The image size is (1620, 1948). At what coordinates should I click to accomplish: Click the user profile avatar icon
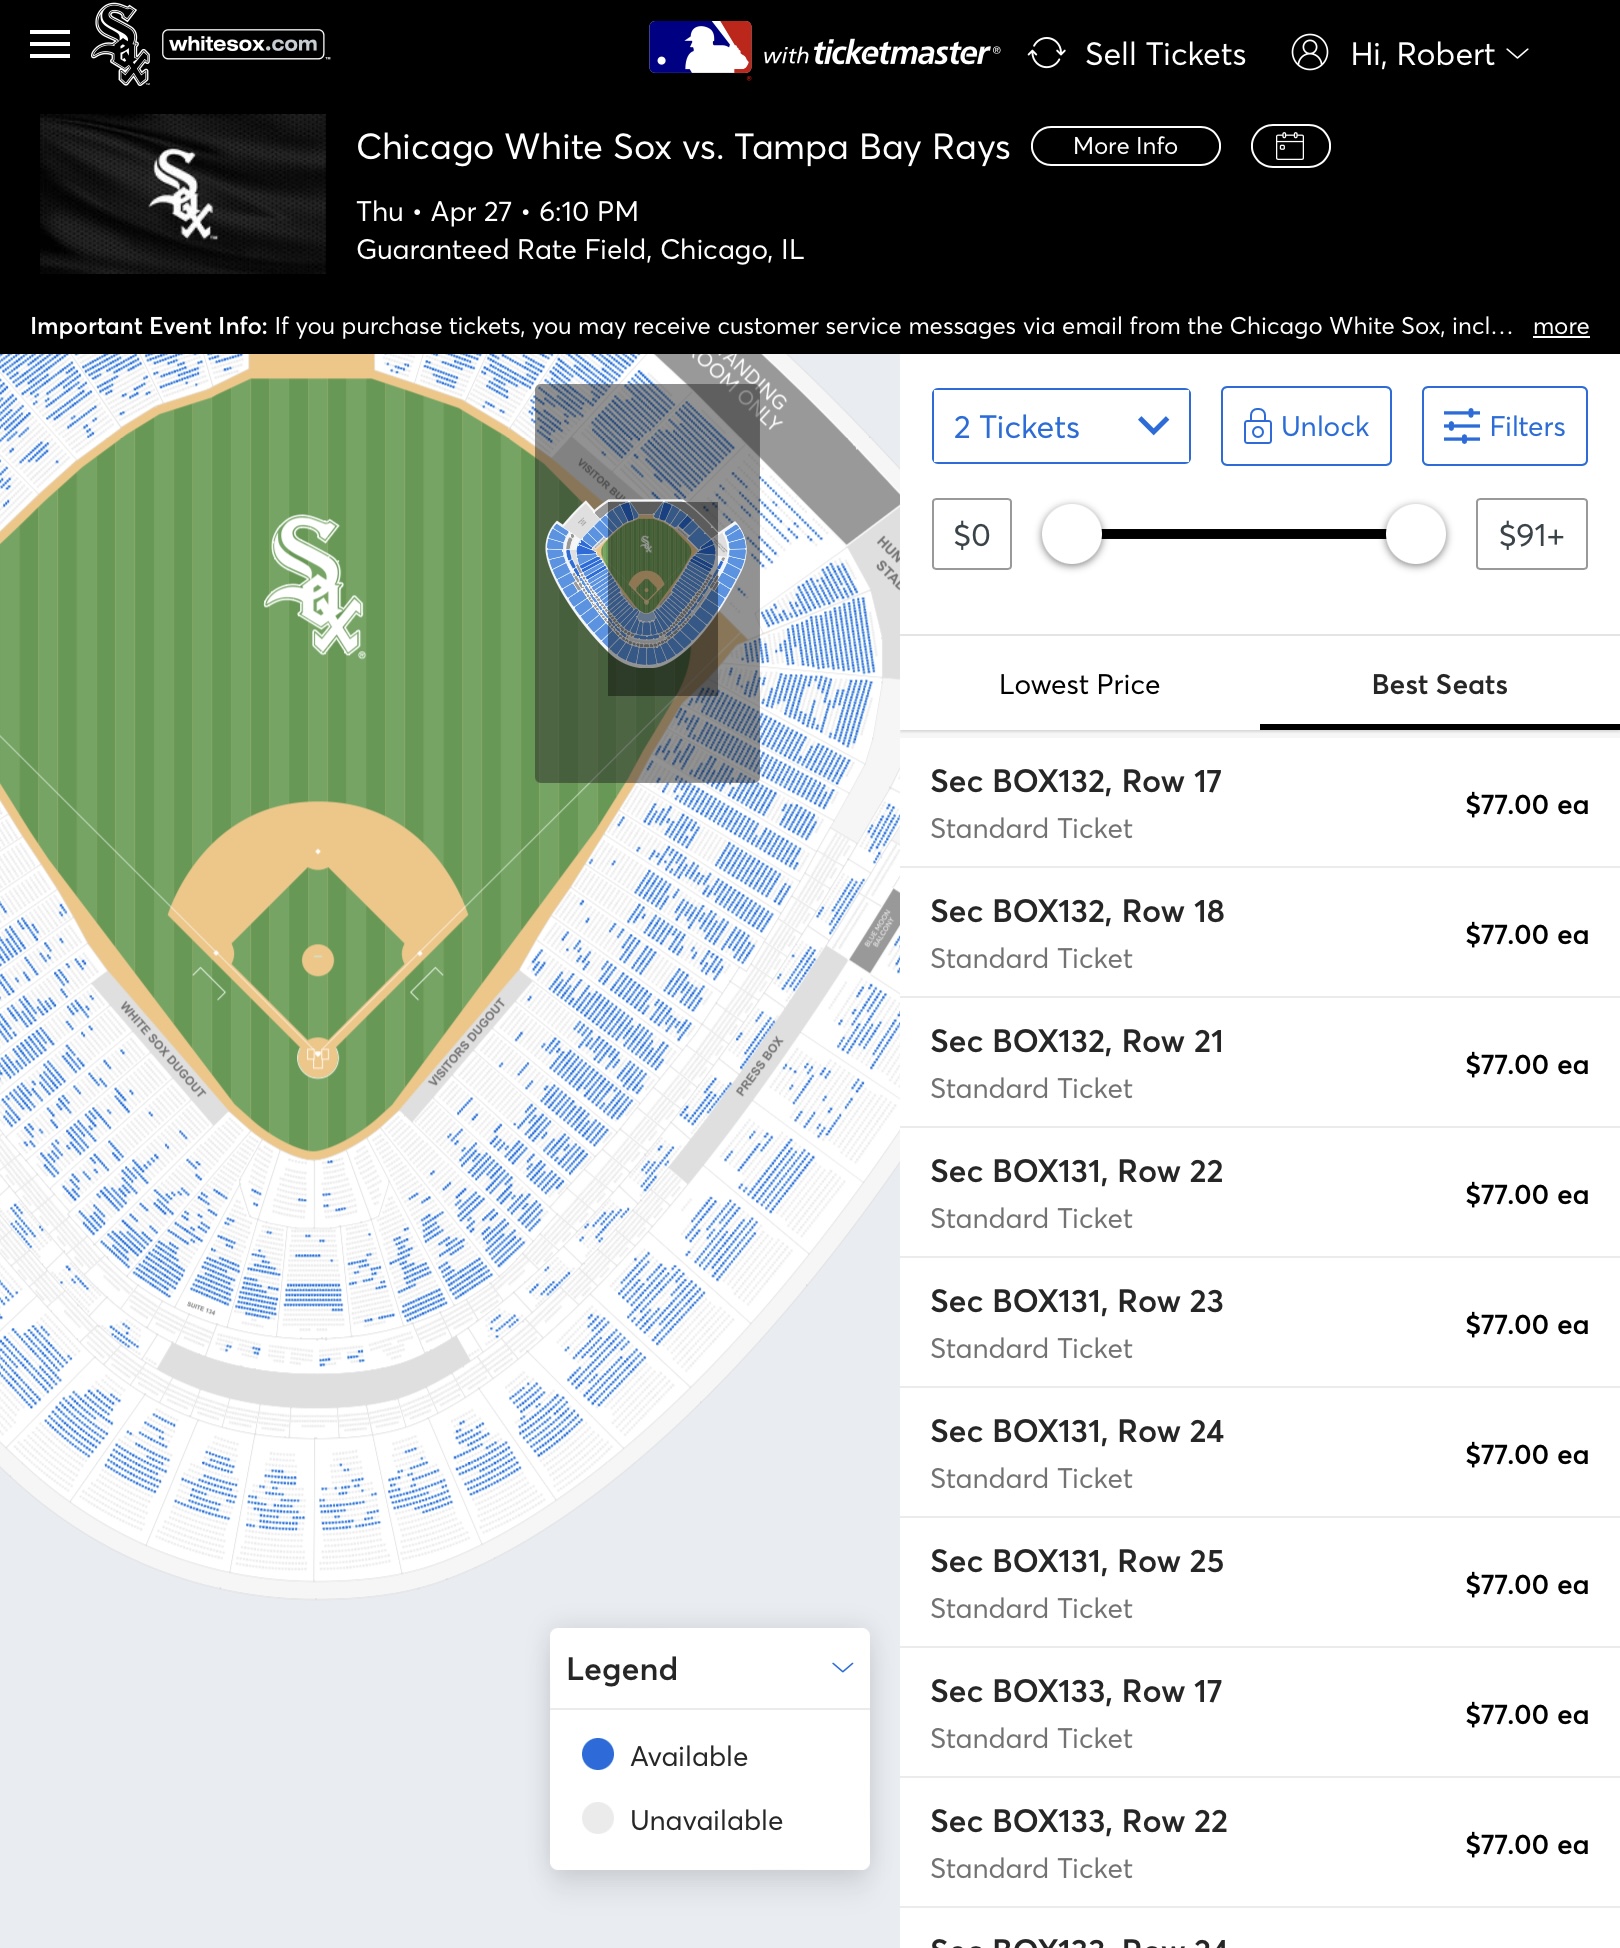pos(1310,52)
